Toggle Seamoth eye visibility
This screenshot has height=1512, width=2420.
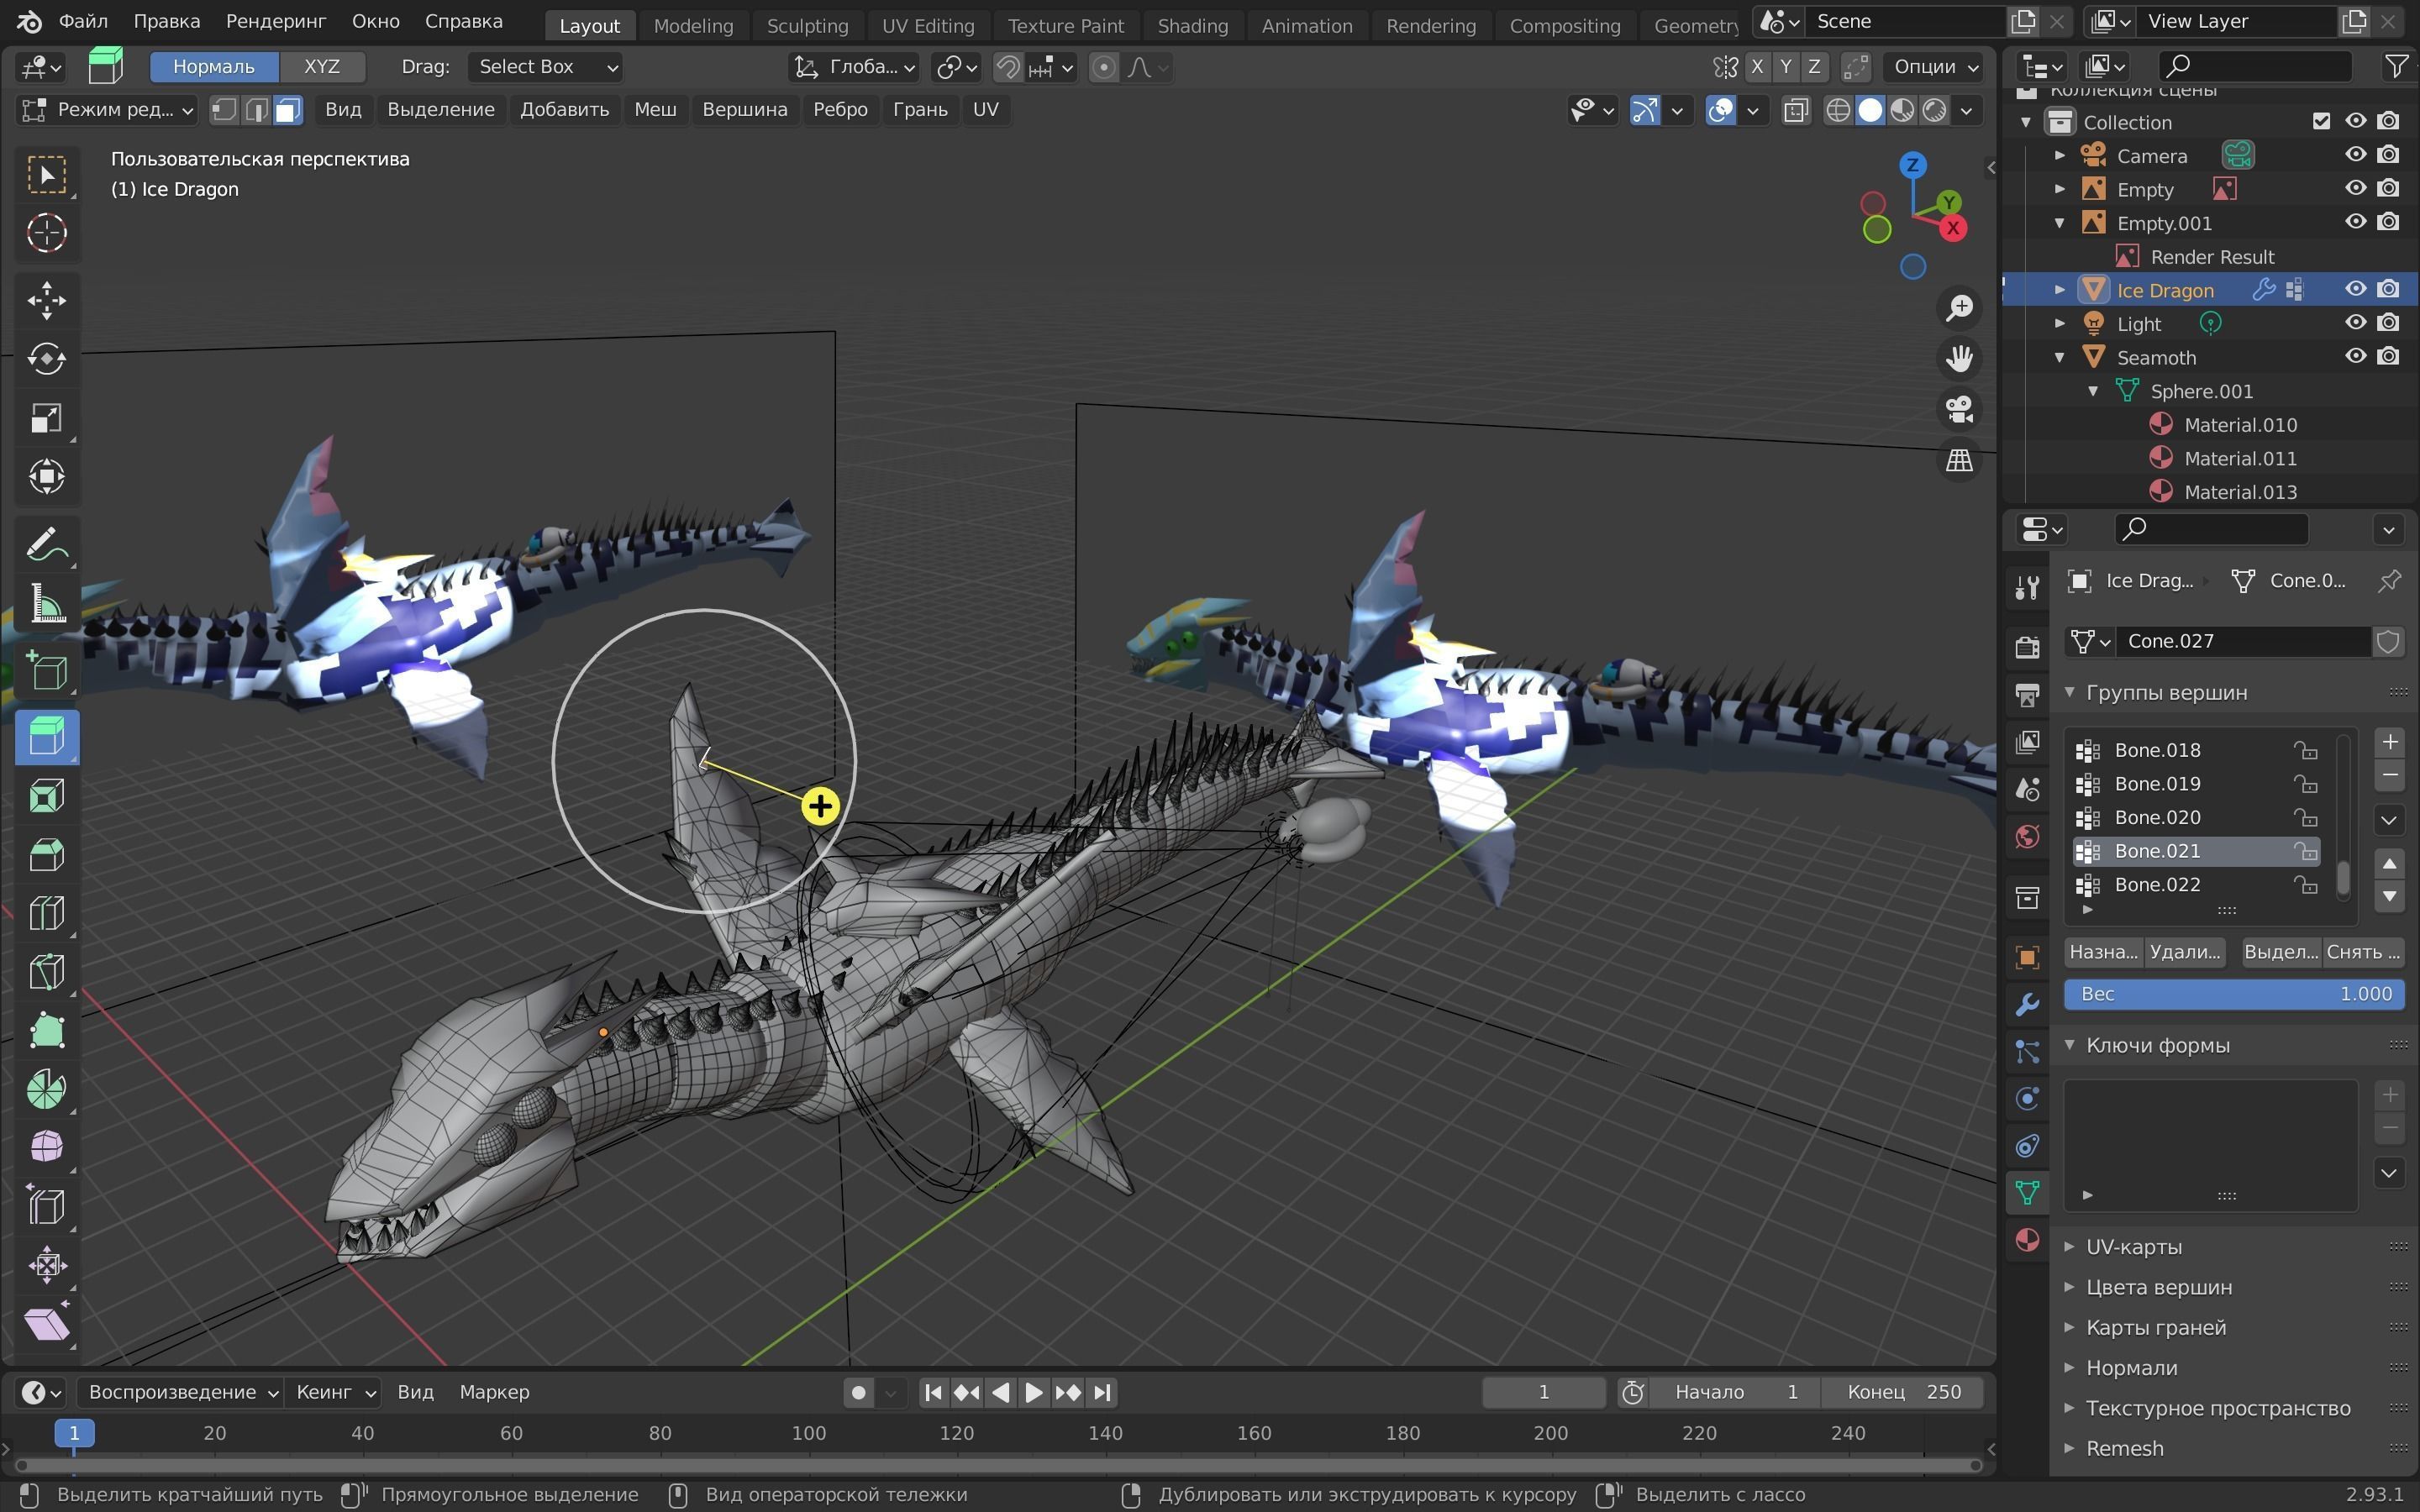[2355, 356]
